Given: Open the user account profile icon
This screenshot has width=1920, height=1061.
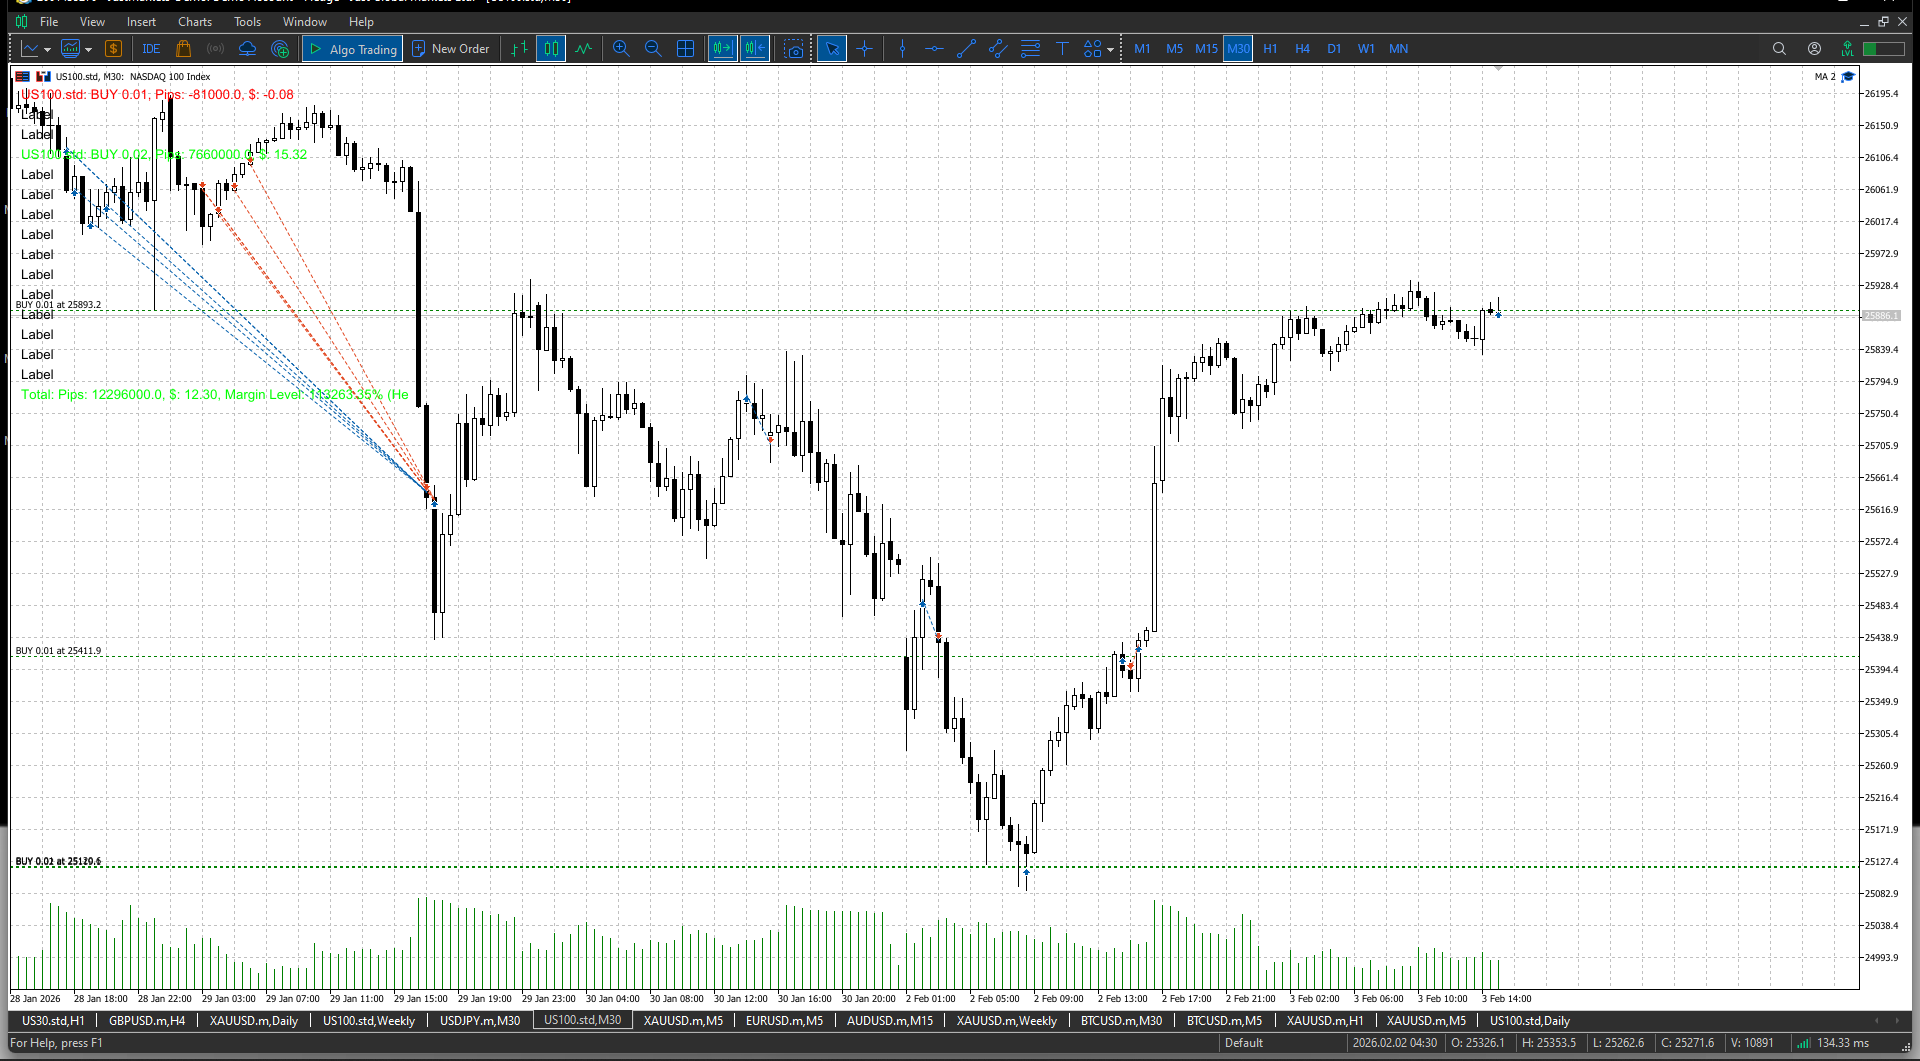Looking at the screenshot, I should pos(1814,49).
